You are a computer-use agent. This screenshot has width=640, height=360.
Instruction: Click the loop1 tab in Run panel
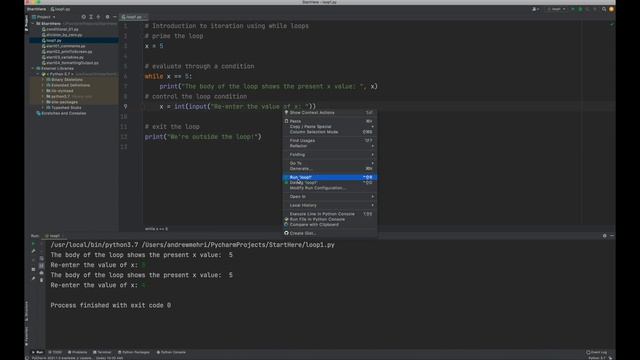[x=55, y=236]
